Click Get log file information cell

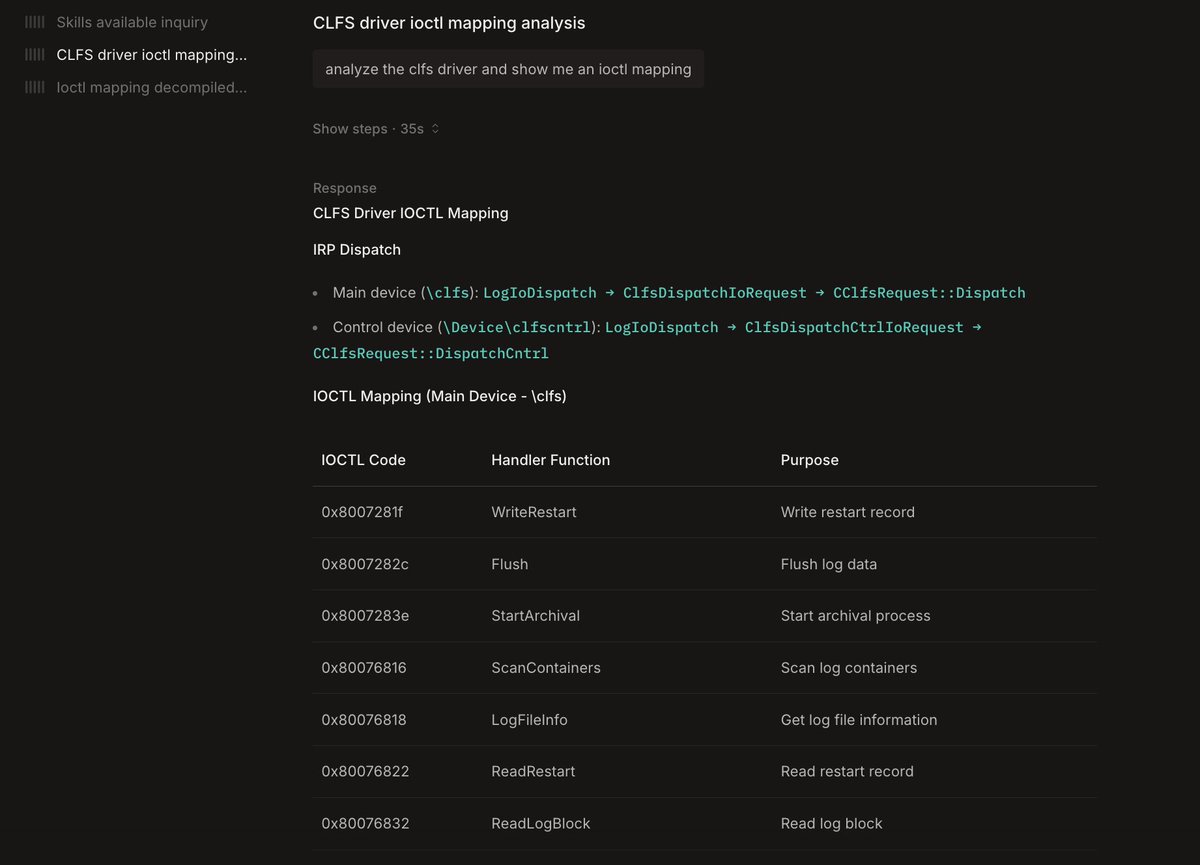[x=859, y=720]
